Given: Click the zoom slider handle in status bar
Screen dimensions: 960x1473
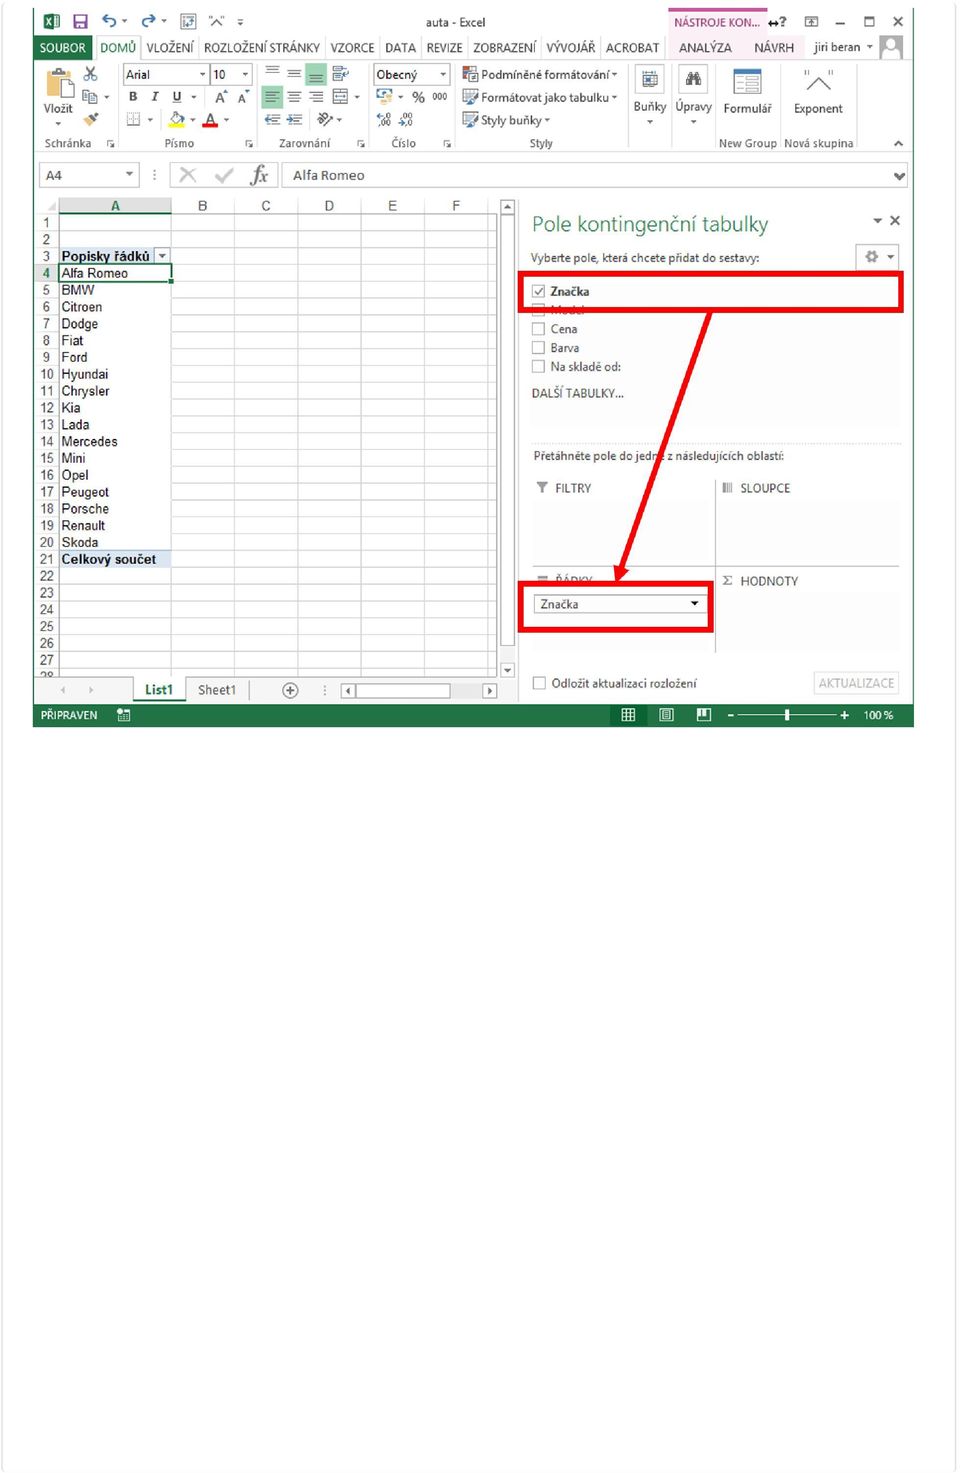Looking at the screenshot, I should coord(787,715).
